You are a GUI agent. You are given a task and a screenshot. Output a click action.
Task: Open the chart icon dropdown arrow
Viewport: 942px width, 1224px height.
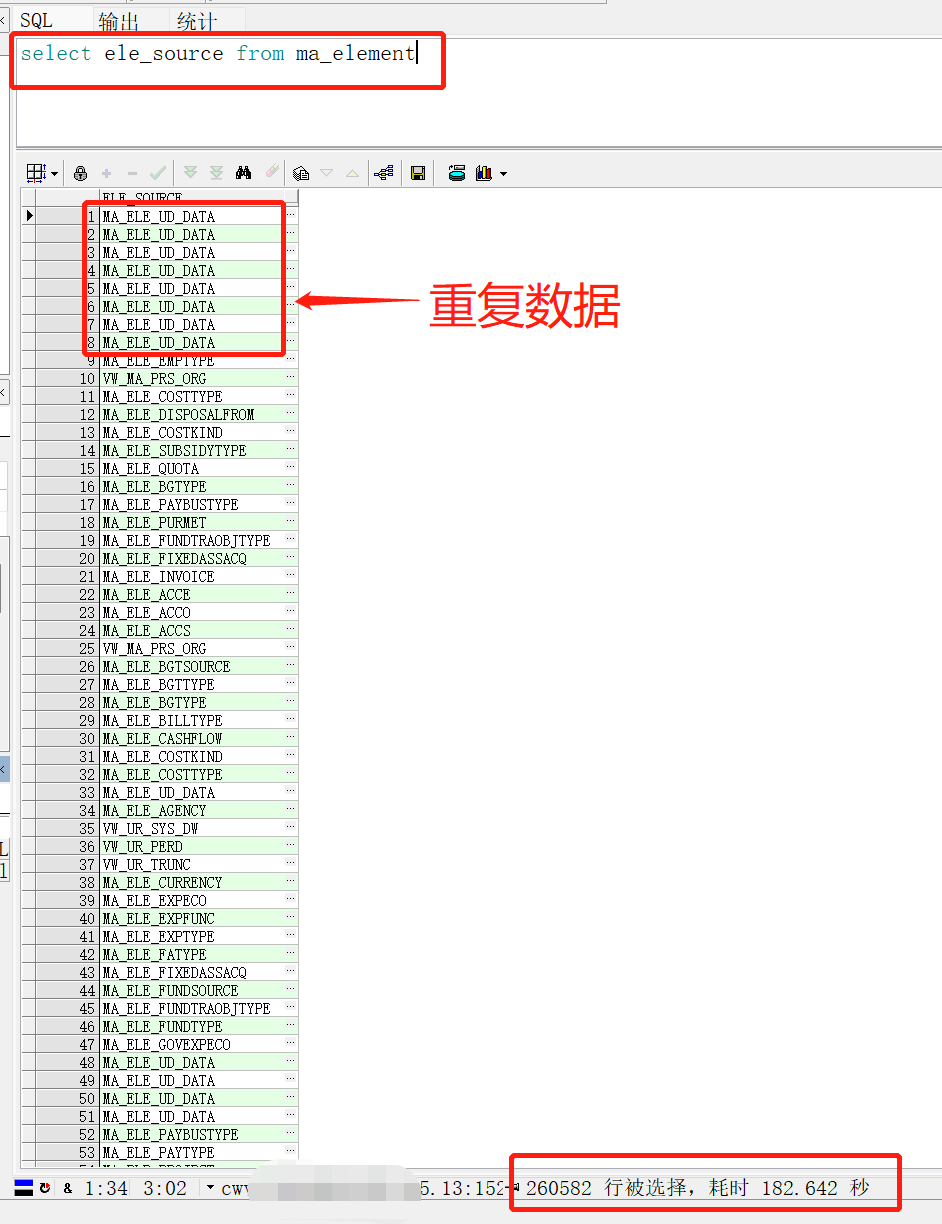point(503,174)
